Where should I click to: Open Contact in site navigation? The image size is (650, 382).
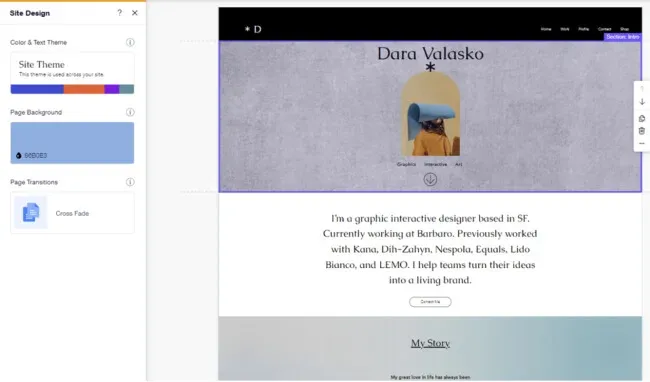tap(604, 29)
